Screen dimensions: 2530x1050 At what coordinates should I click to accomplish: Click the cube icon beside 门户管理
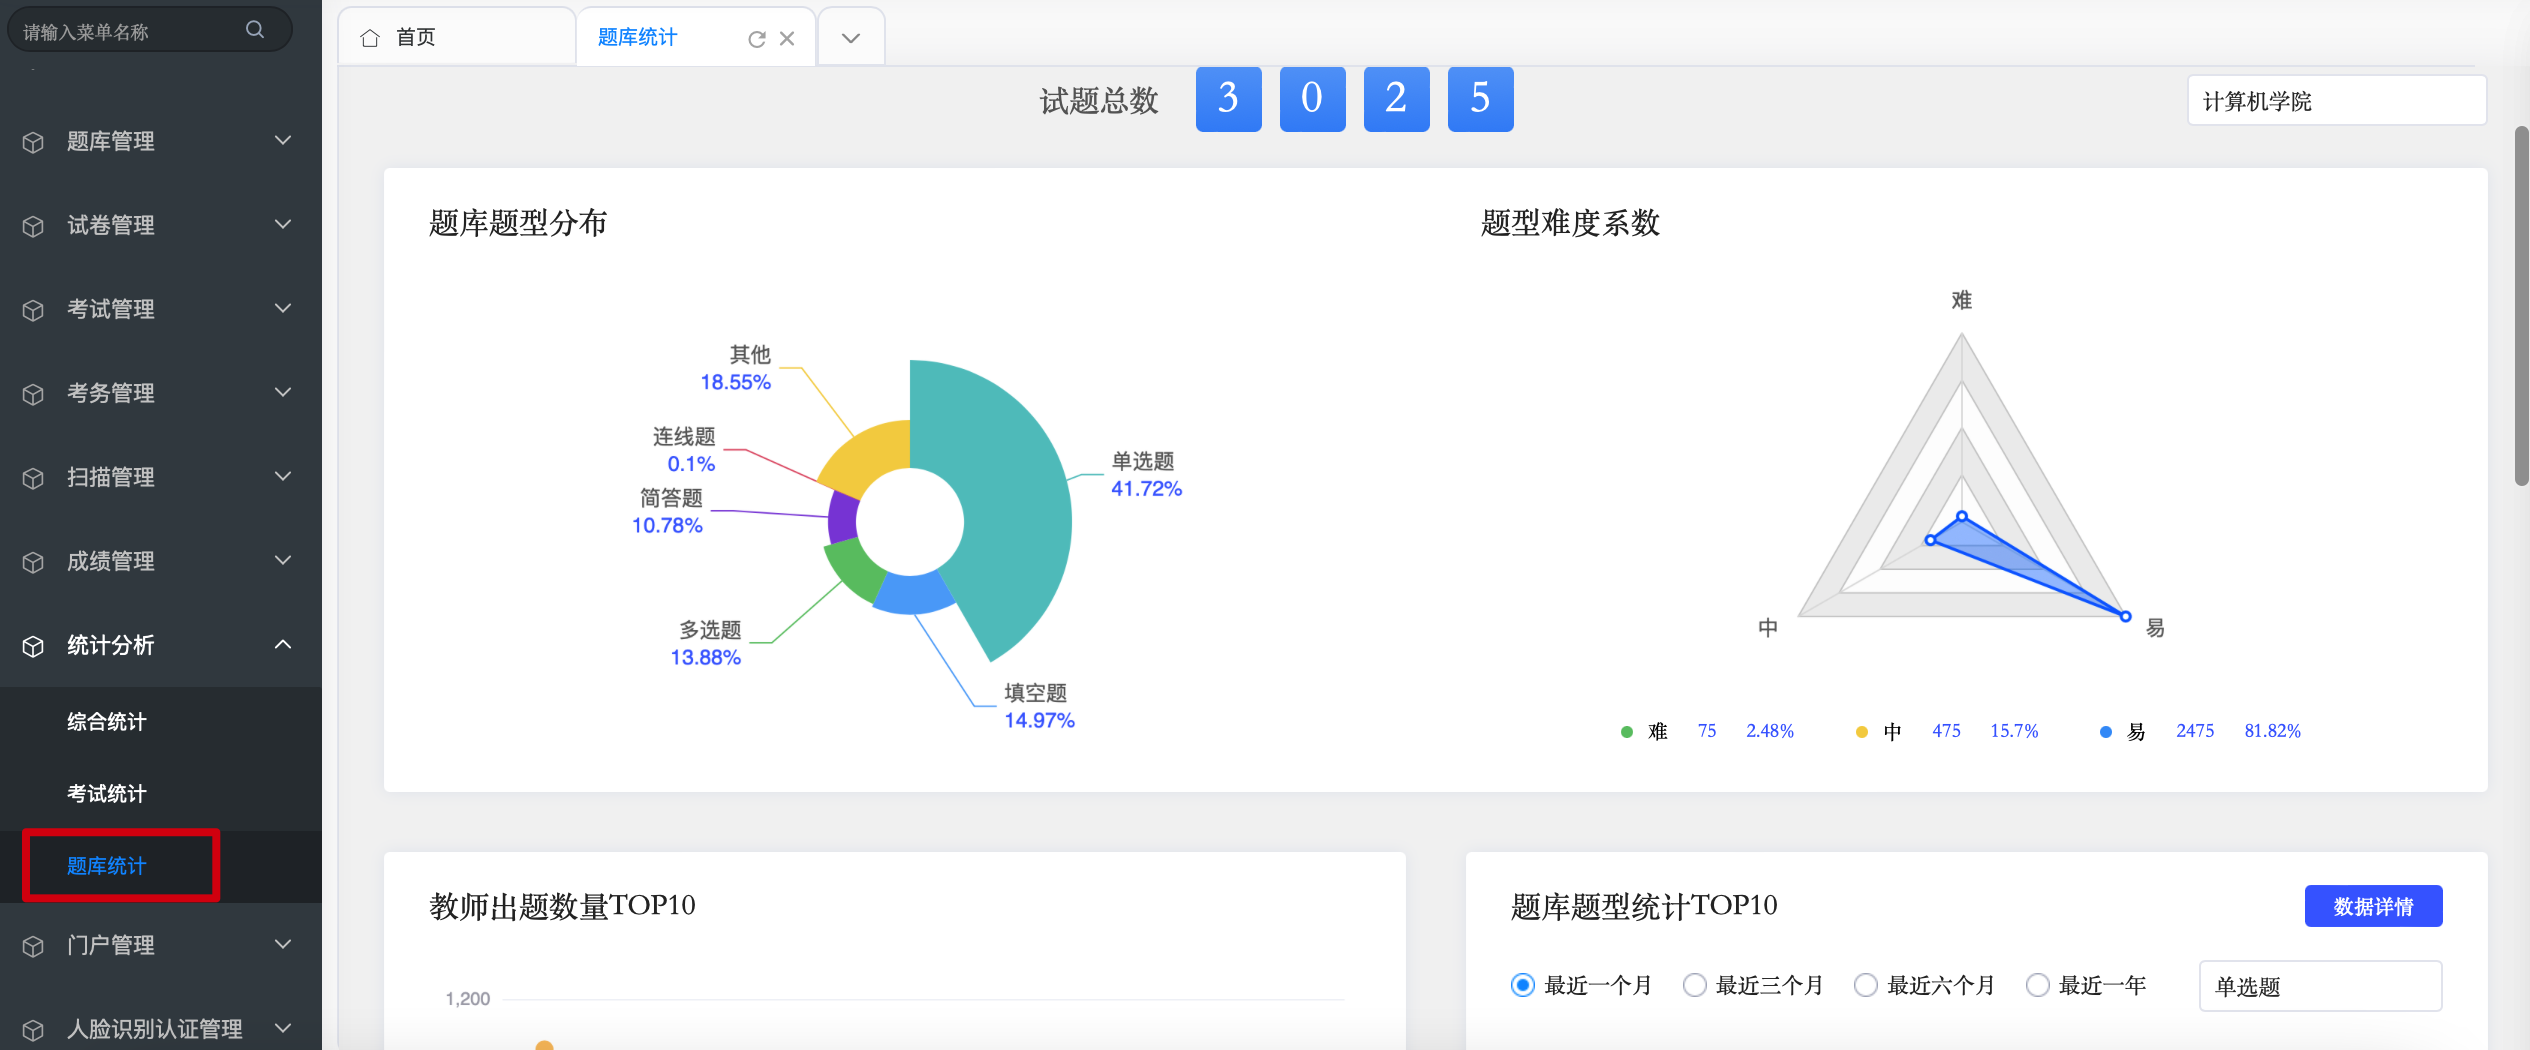click(x=33, y=946)
